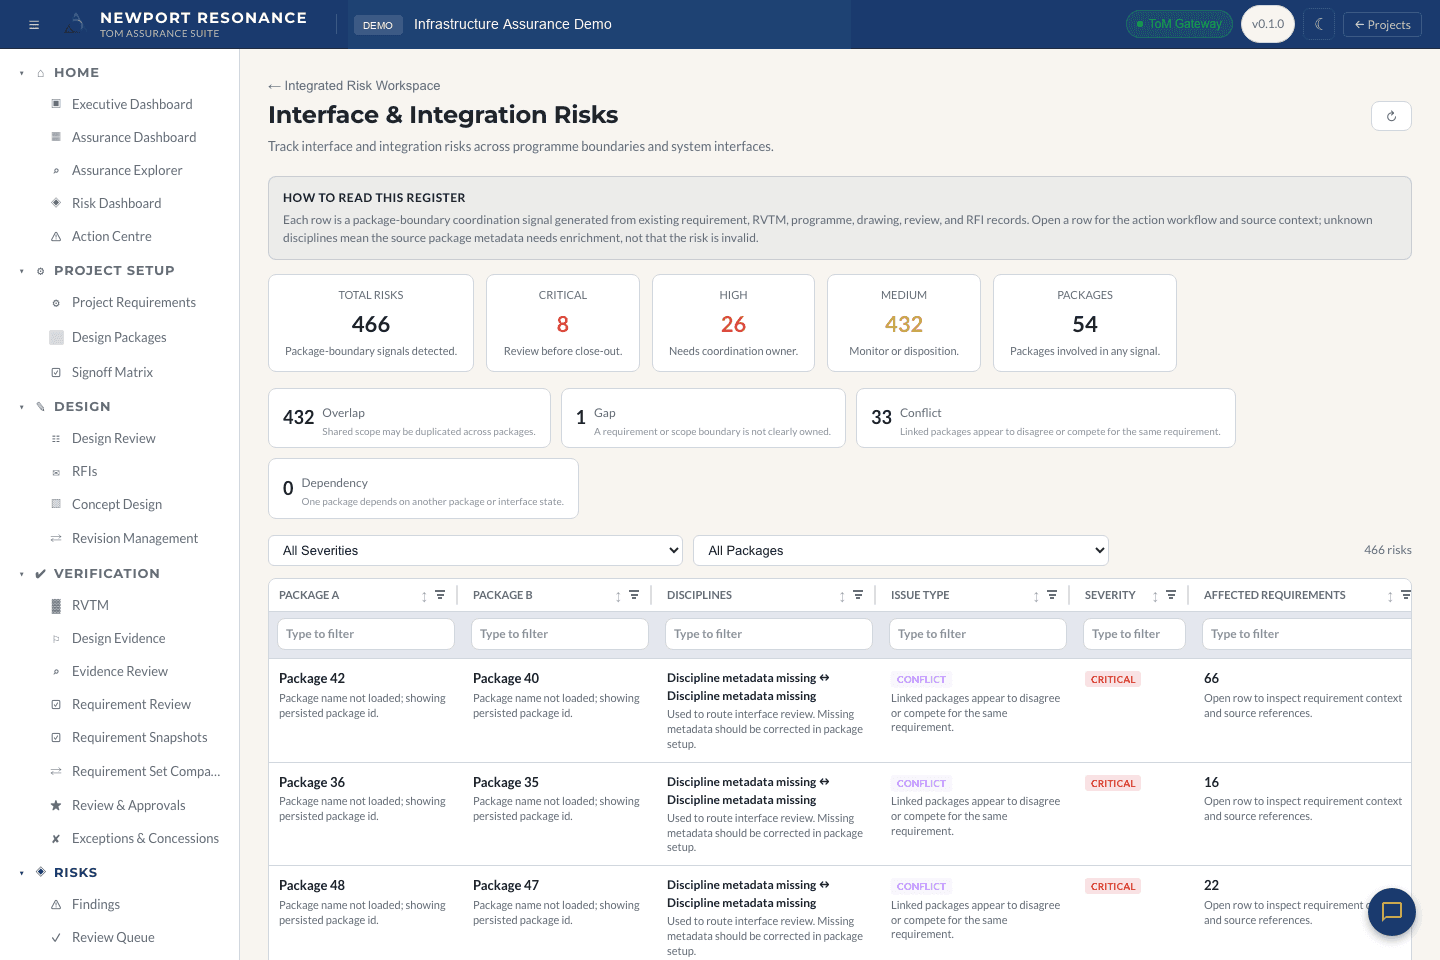This screenshot has height=960, width=1440.
Task: Open Executive Dashboard
Action: 132,104
